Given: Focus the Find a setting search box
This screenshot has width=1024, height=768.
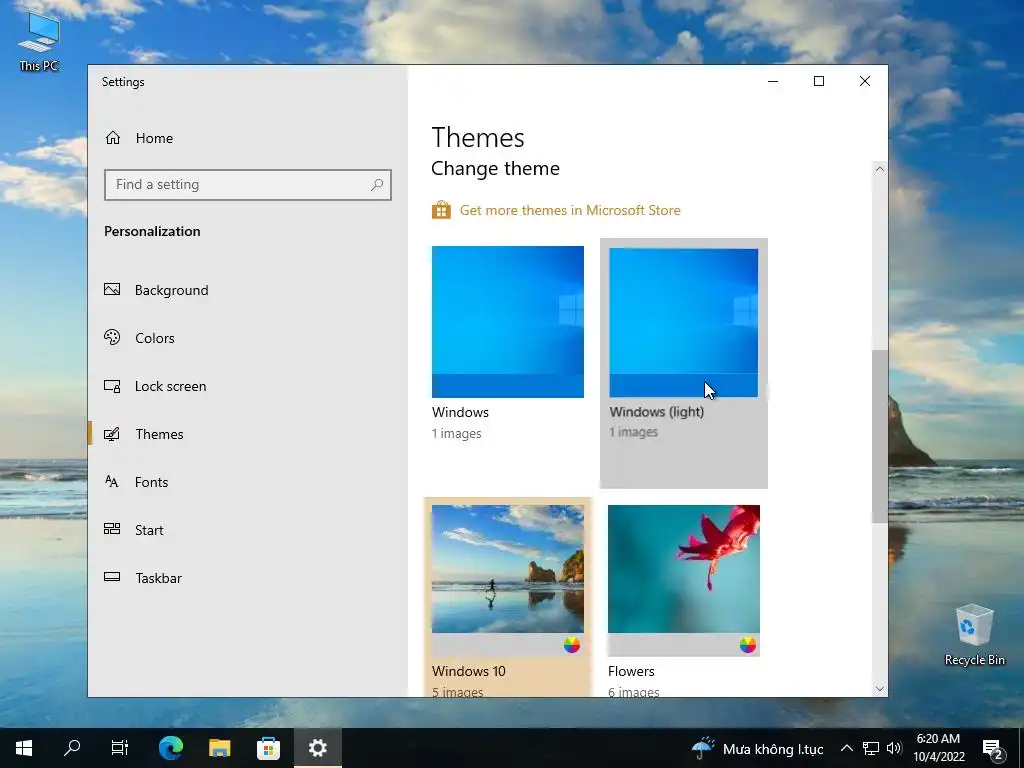Looking at the screenshot, I should [248, 185].
